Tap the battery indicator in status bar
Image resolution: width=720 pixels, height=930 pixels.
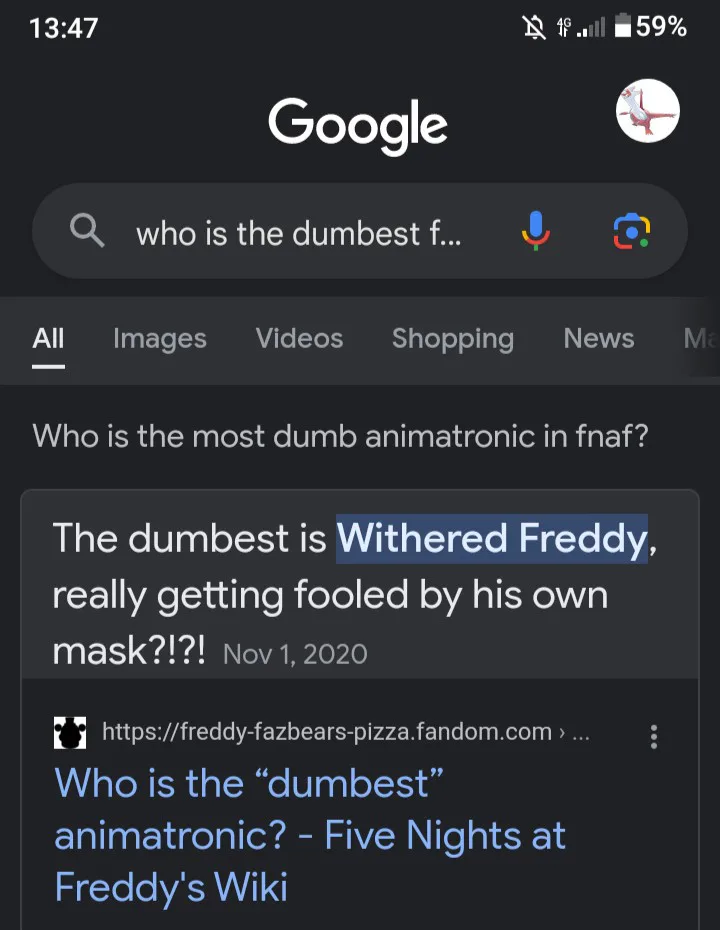[650, 27]
